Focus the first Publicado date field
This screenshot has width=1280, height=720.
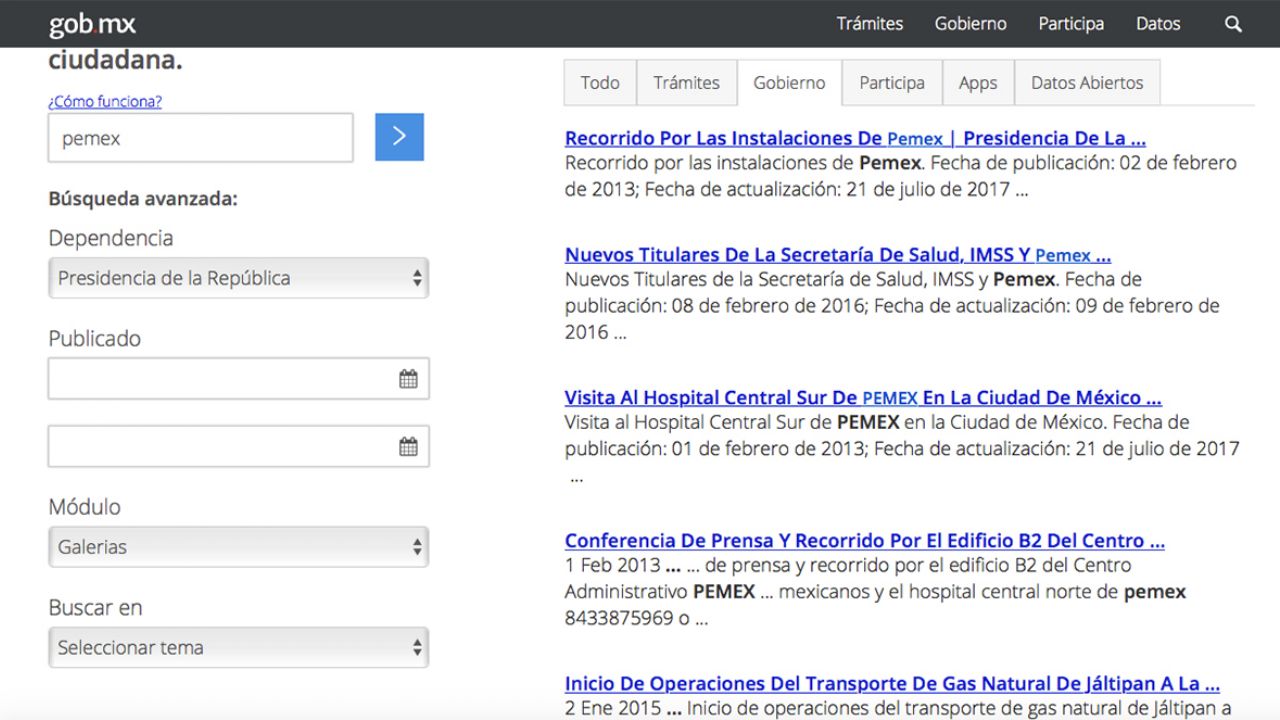[x=238, y=379]
